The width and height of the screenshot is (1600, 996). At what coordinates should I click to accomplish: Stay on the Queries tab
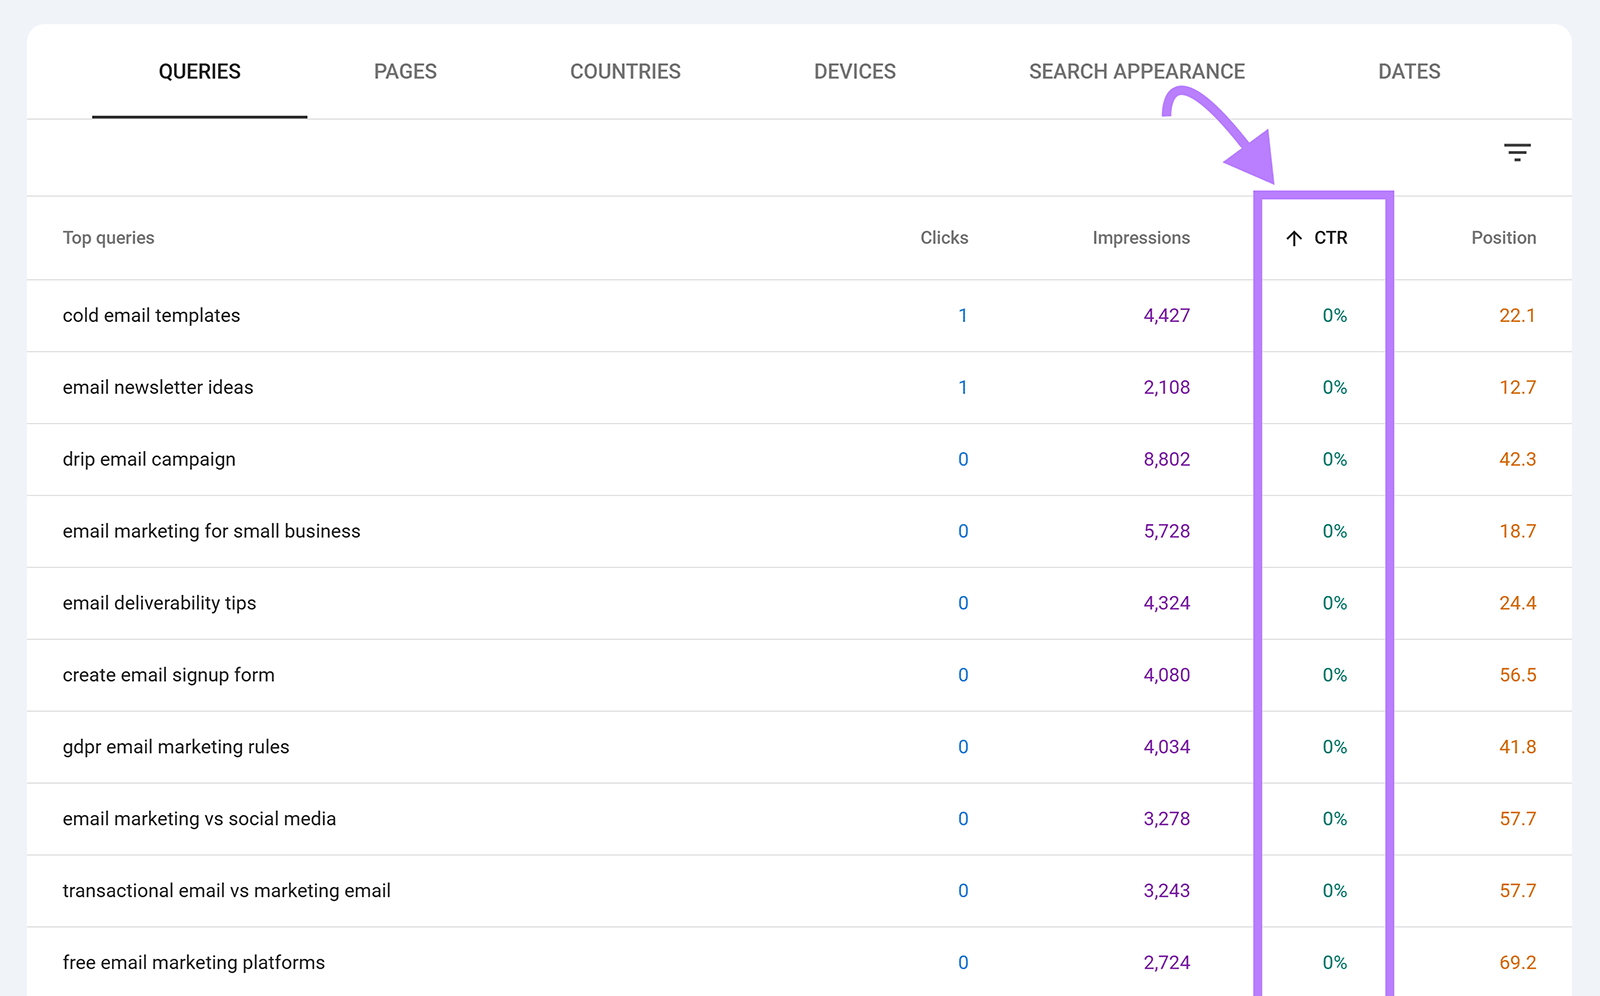click(199, 71)
